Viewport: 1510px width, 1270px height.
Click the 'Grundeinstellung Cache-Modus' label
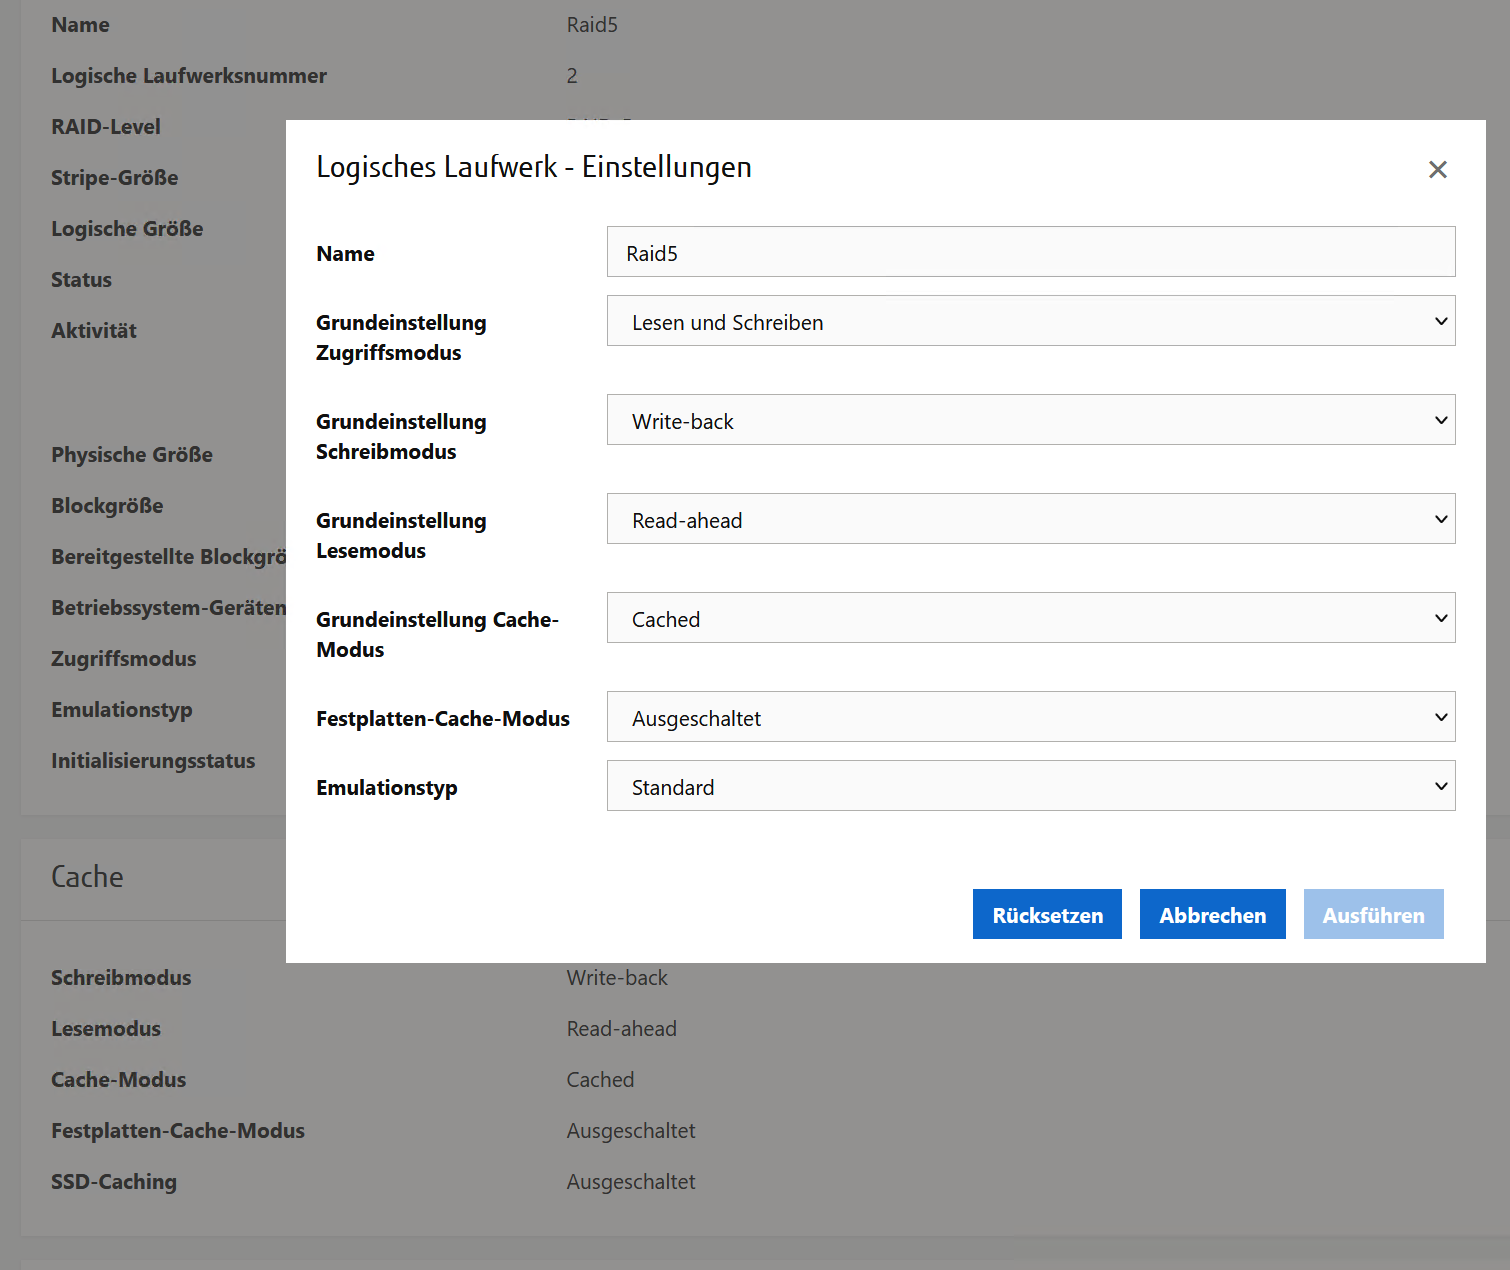point(437,635)
